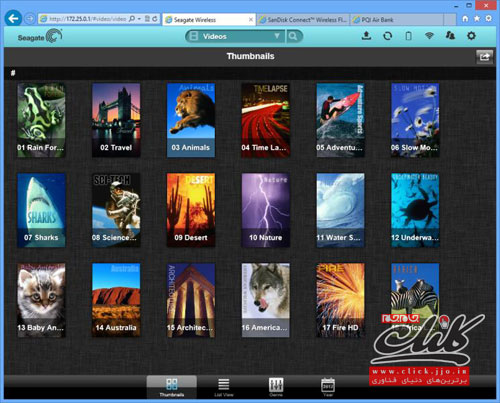Open the 15 Architecture video thumbnail
This screenshot has width=500, height=403.
click(x=191, y=300)
